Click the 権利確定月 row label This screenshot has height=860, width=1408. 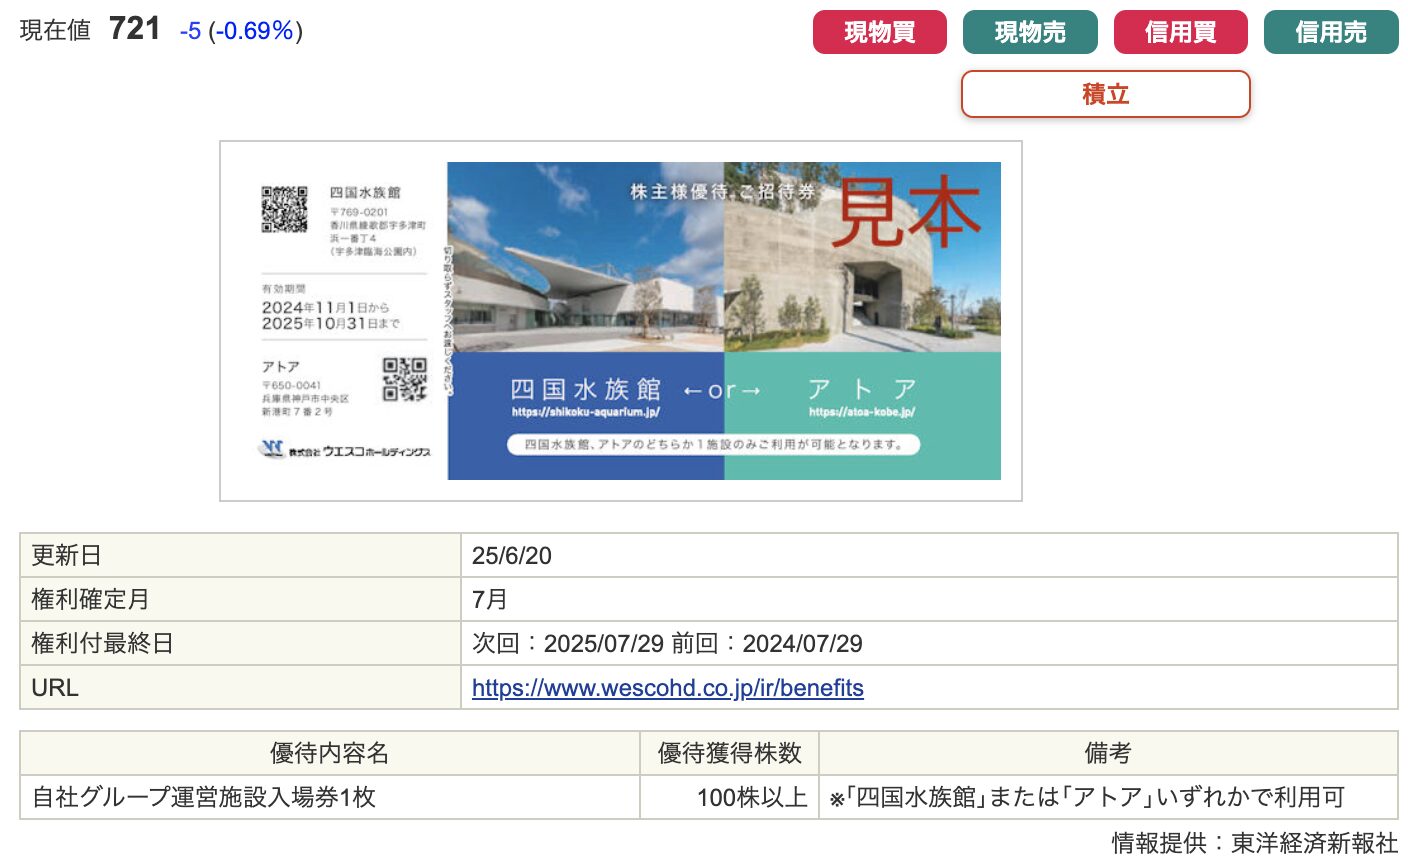click(240, 599)
